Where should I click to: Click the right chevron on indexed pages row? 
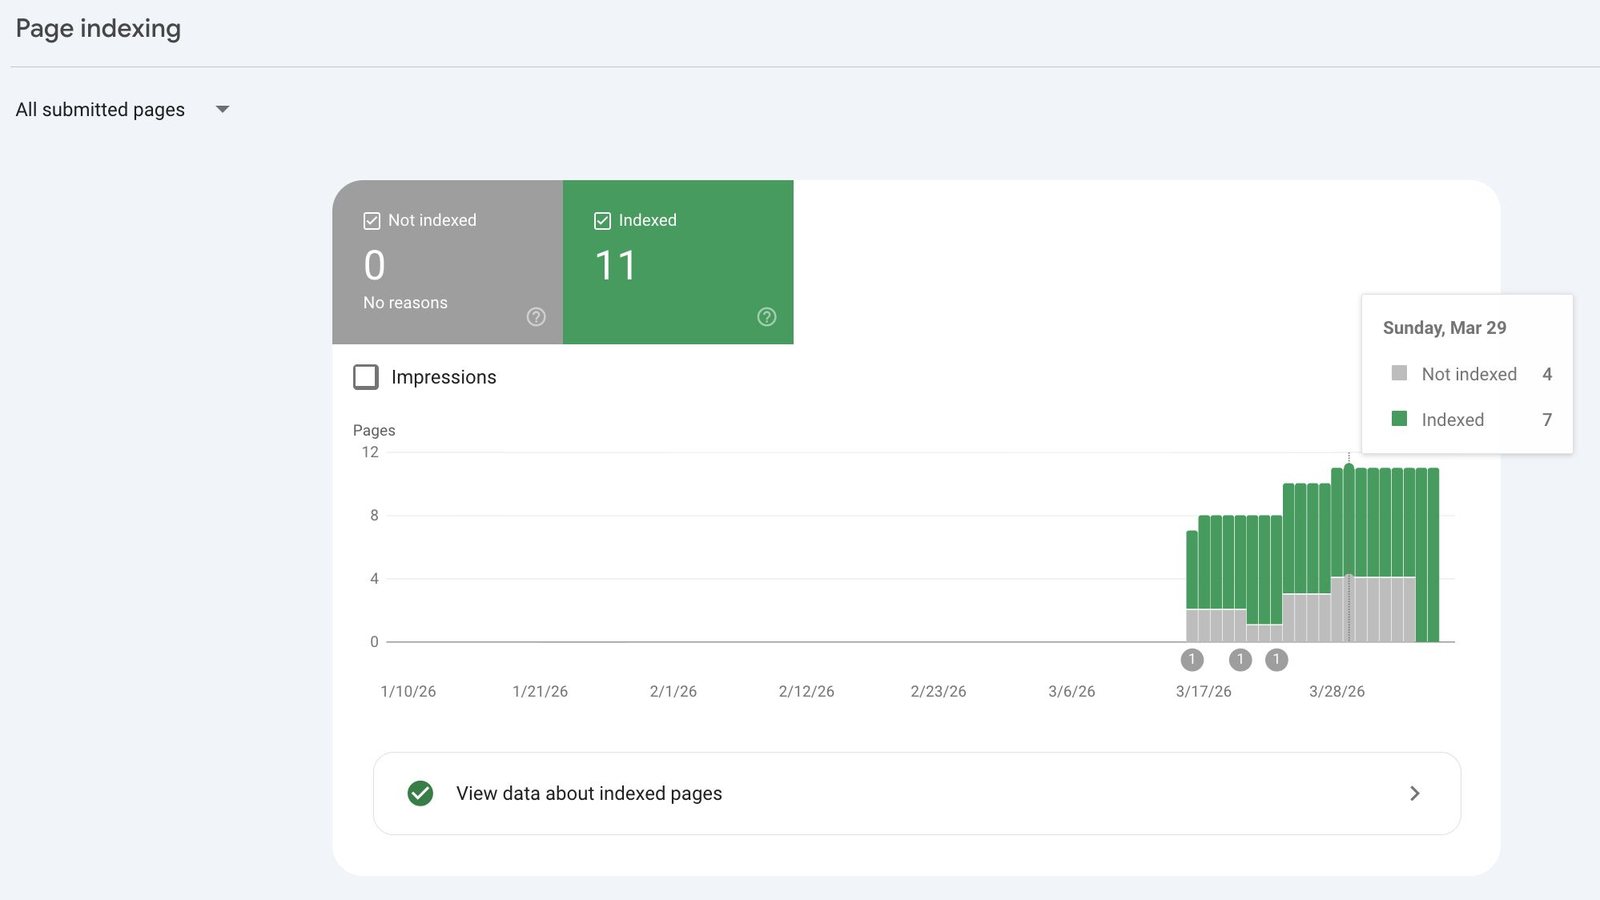[x=1415, y=793]
